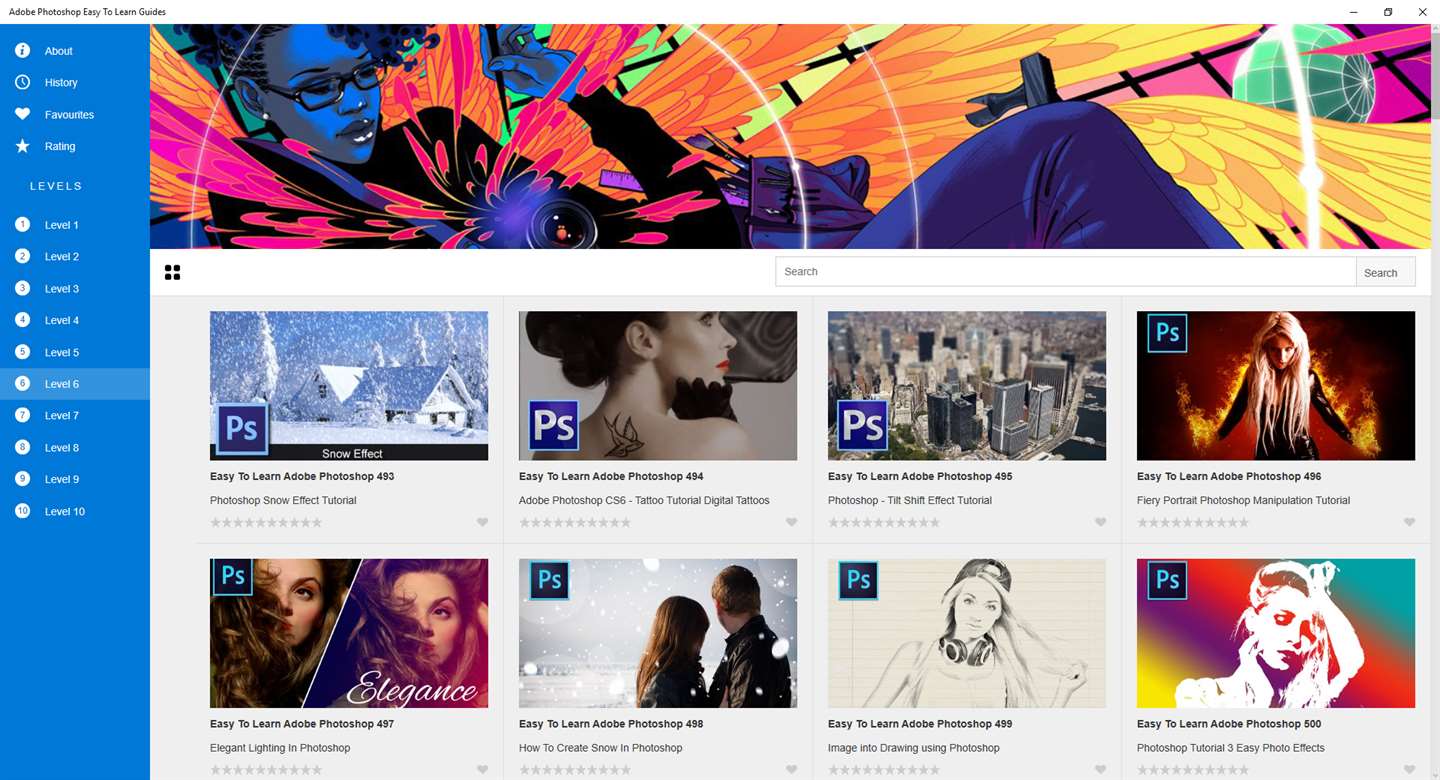Open the tattoo tutorial thumbnail

pyautogui.click(x=658, y=386)
